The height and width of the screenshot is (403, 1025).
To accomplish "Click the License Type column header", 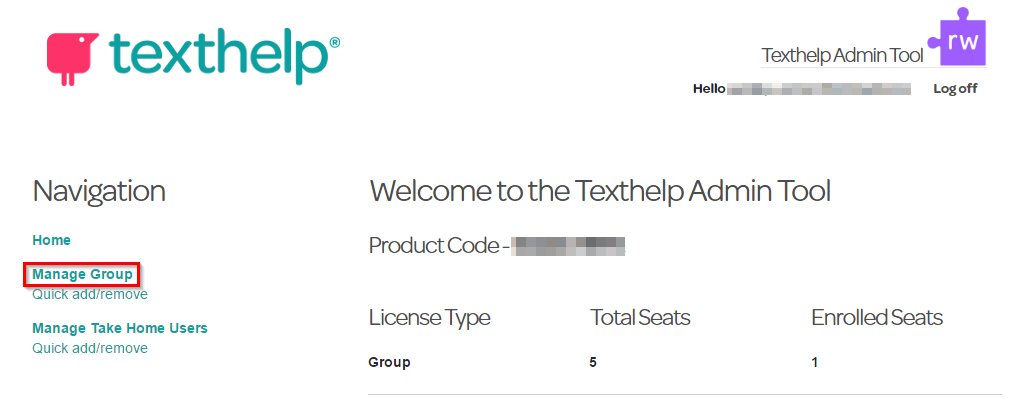I will pyautogui.click(x=429, y=318).
